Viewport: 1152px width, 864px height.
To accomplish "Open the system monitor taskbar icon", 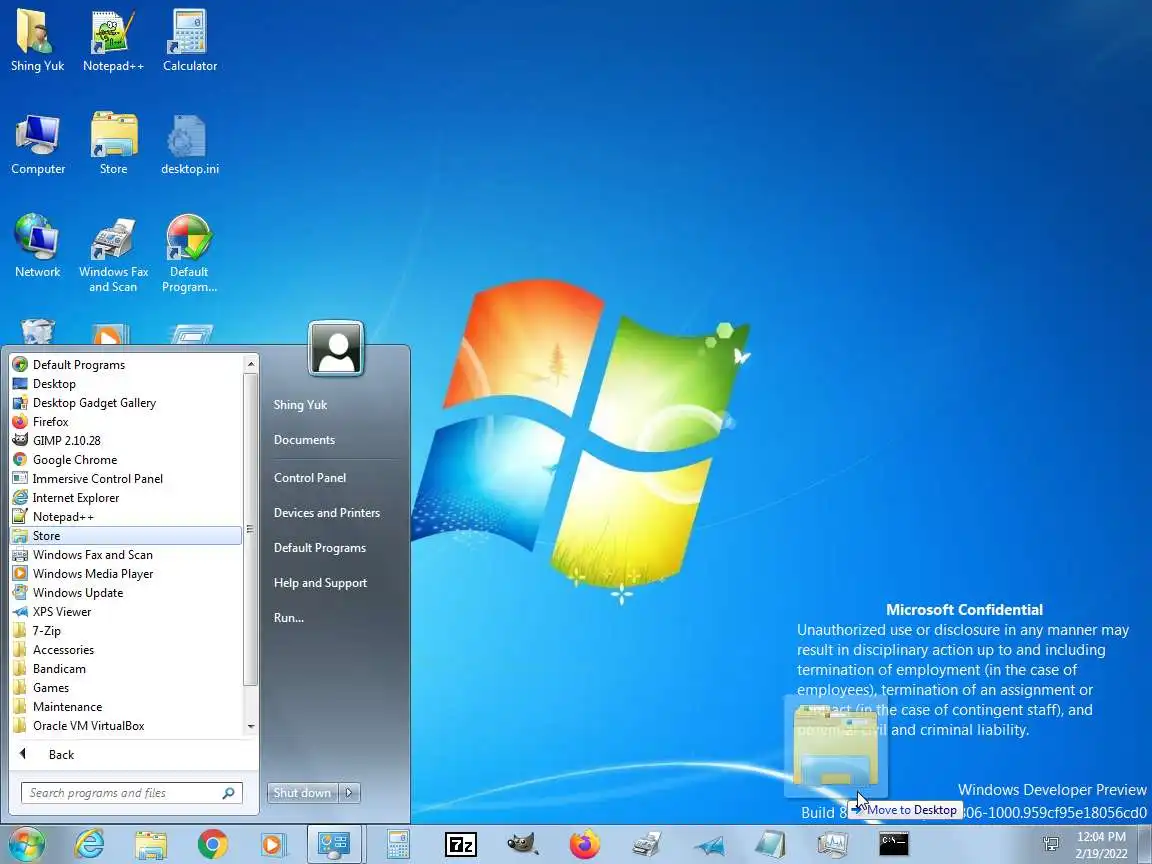I will point(832,844).
